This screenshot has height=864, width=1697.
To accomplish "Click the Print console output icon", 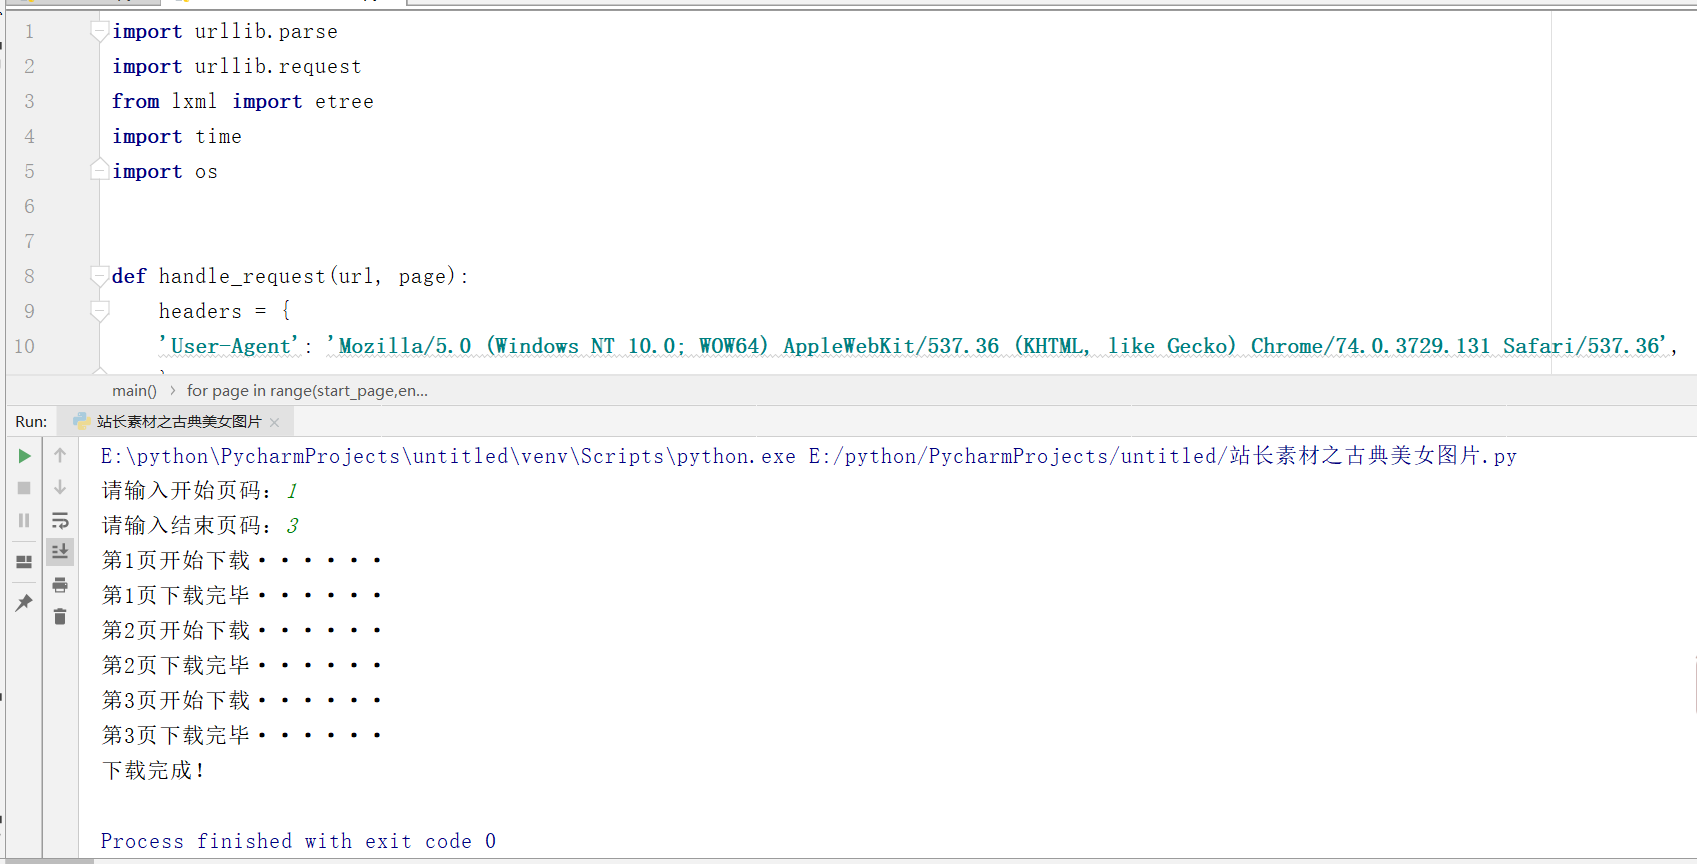I will [60, 585].
